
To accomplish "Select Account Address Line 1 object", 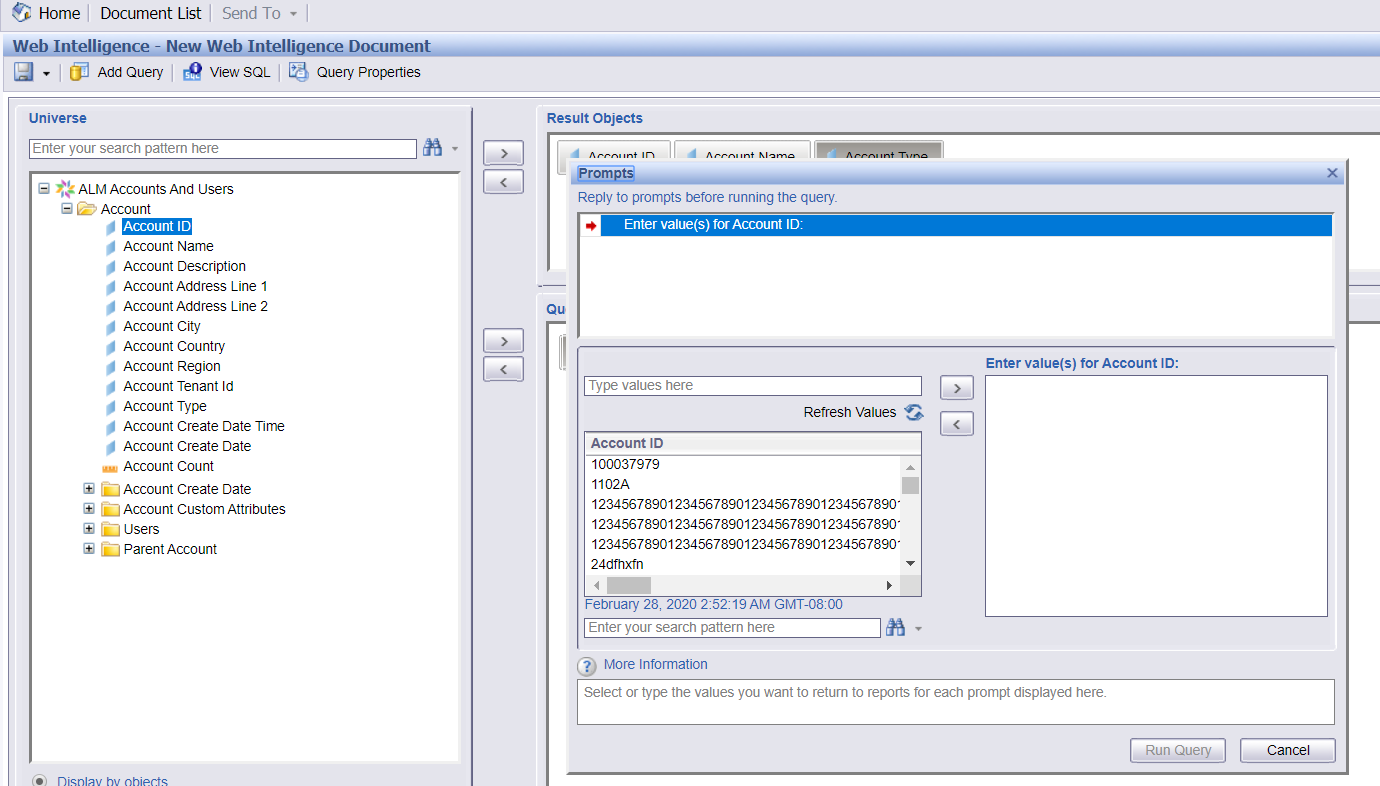I will pos(195,286).
